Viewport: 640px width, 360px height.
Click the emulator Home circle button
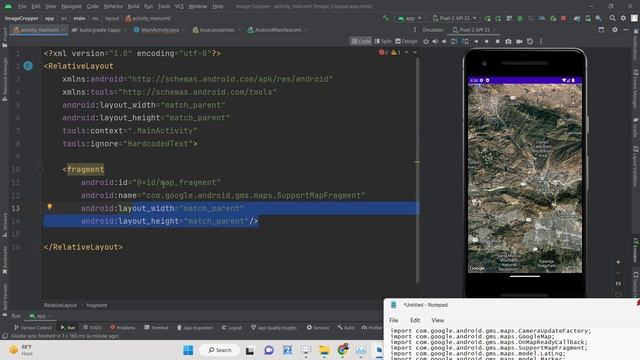(487, 41)
